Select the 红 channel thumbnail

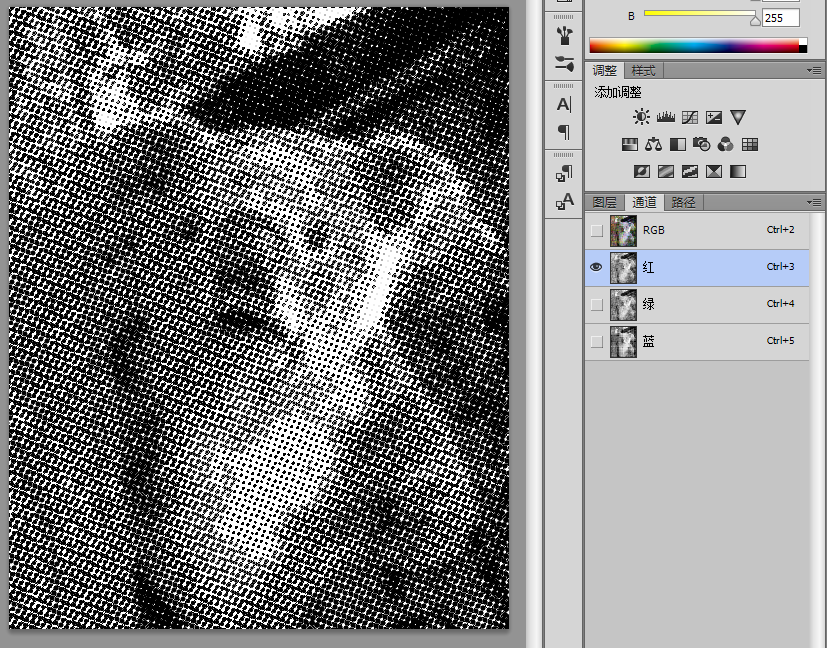click(623, 268)
